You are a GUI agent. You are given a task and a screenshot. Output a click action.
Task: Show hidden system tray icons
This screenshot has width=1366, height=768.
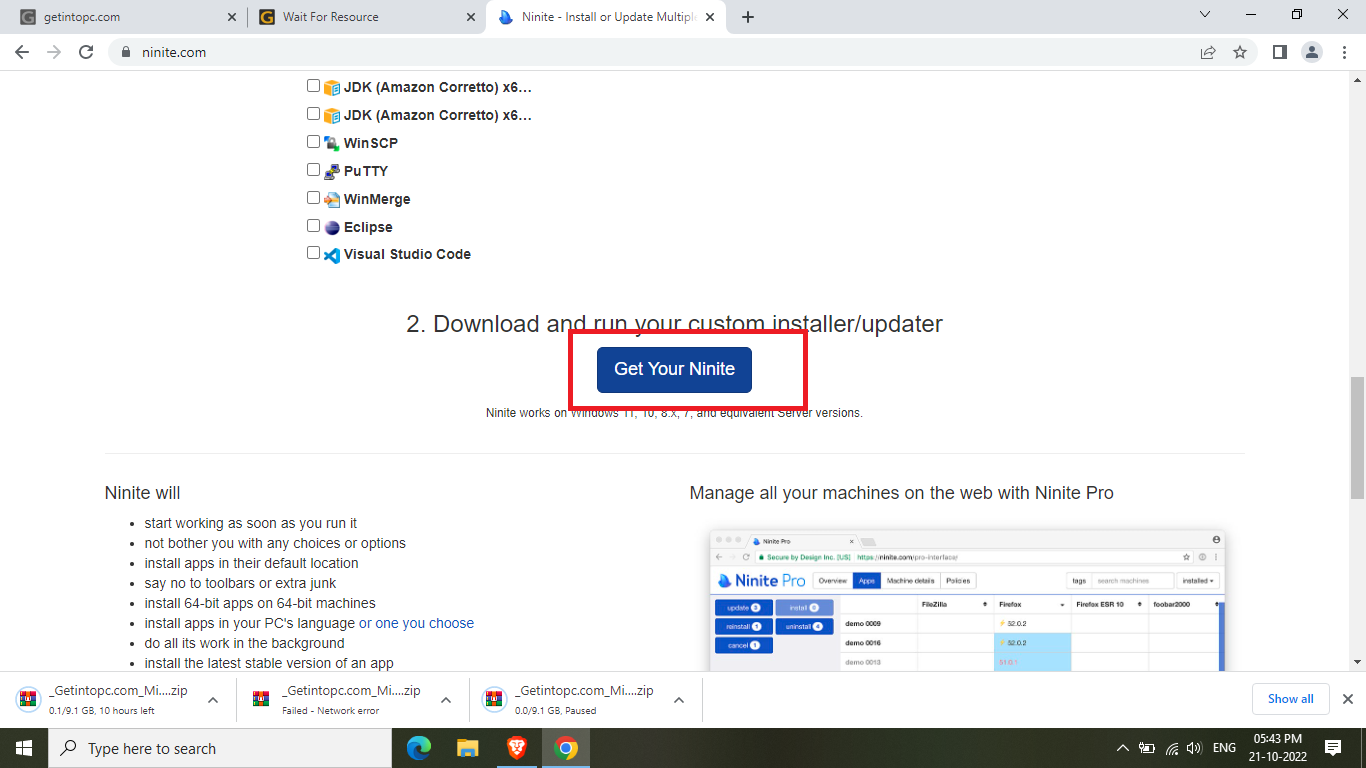tap(1122, 748)
